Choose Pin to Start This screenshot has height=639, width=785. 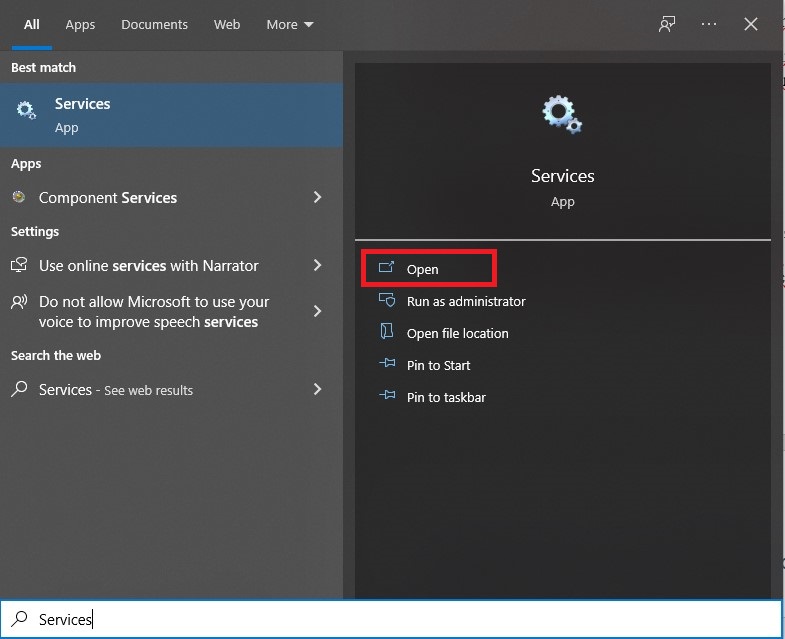tap(438, 366)
